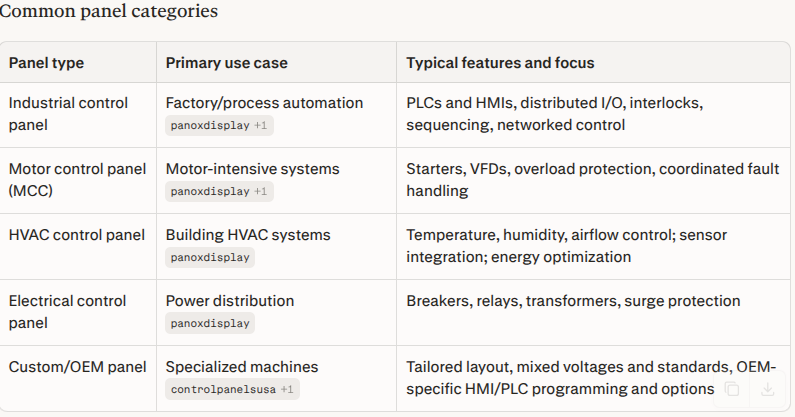Image resolution: width=795 pixels, height=417 pixels.
Task: Click the Typical features and focus header
Action: [x=500, y=63]
